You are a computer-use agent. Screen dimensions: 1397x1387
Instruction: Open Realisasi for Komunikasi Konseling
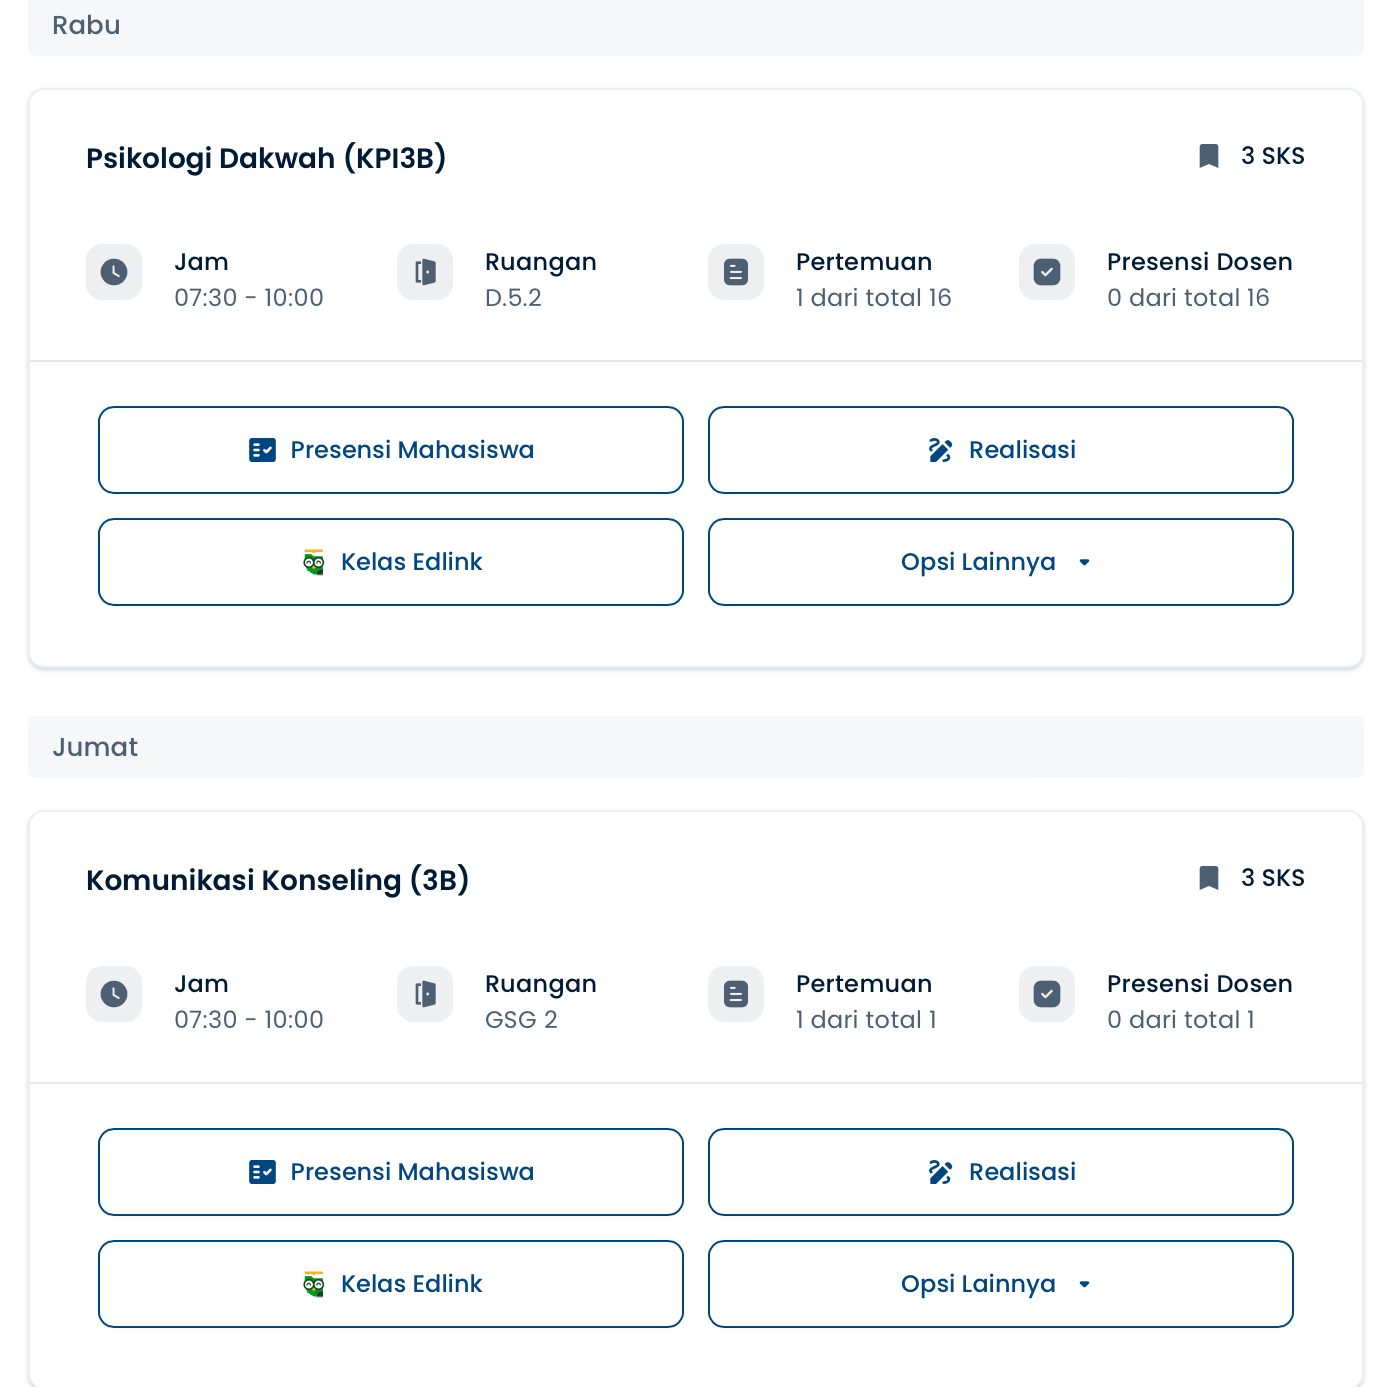[1000, 1172]
